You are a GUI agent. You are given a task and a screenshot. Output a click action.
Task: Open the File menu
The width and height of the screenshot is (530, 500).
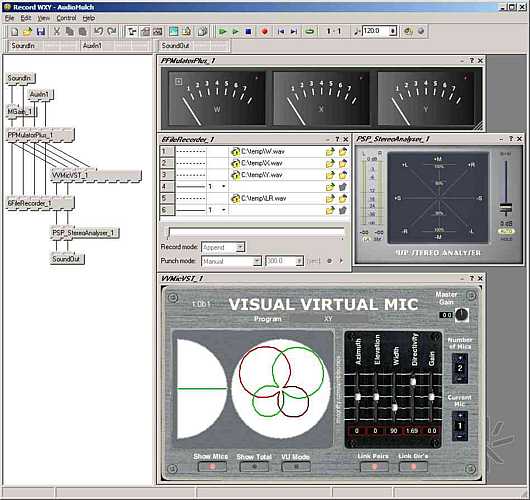coord(9,18)
